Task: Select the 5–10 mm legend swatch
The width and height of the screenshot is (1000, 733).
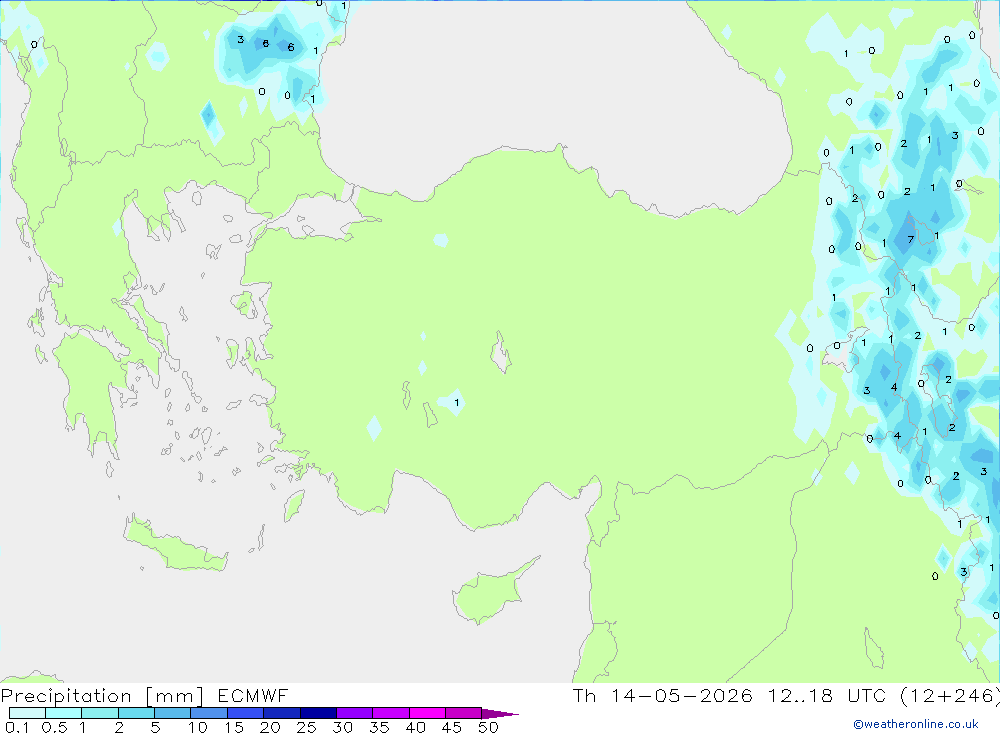Action: [173, 713]
